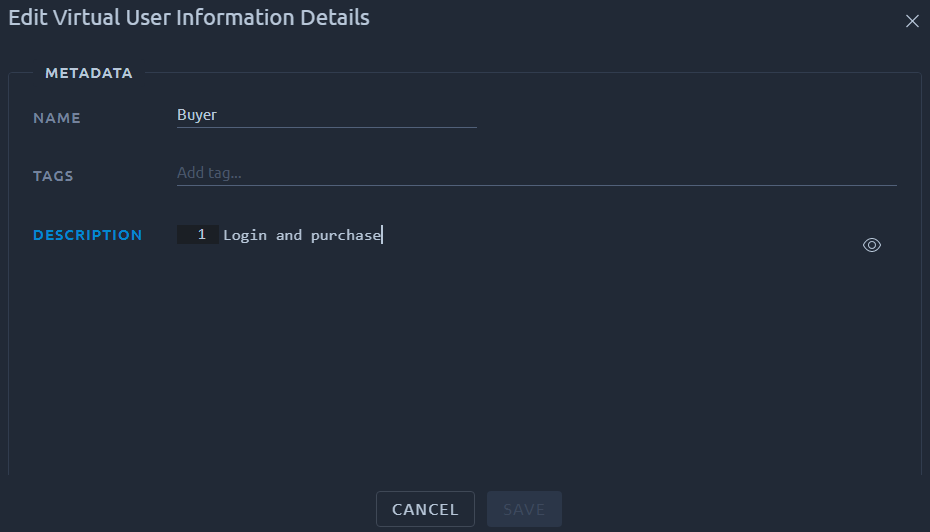Image resolution: width=930 pixels, height=532 pixels.
Task: Click the word Login in description
Action: click(245, 235)
